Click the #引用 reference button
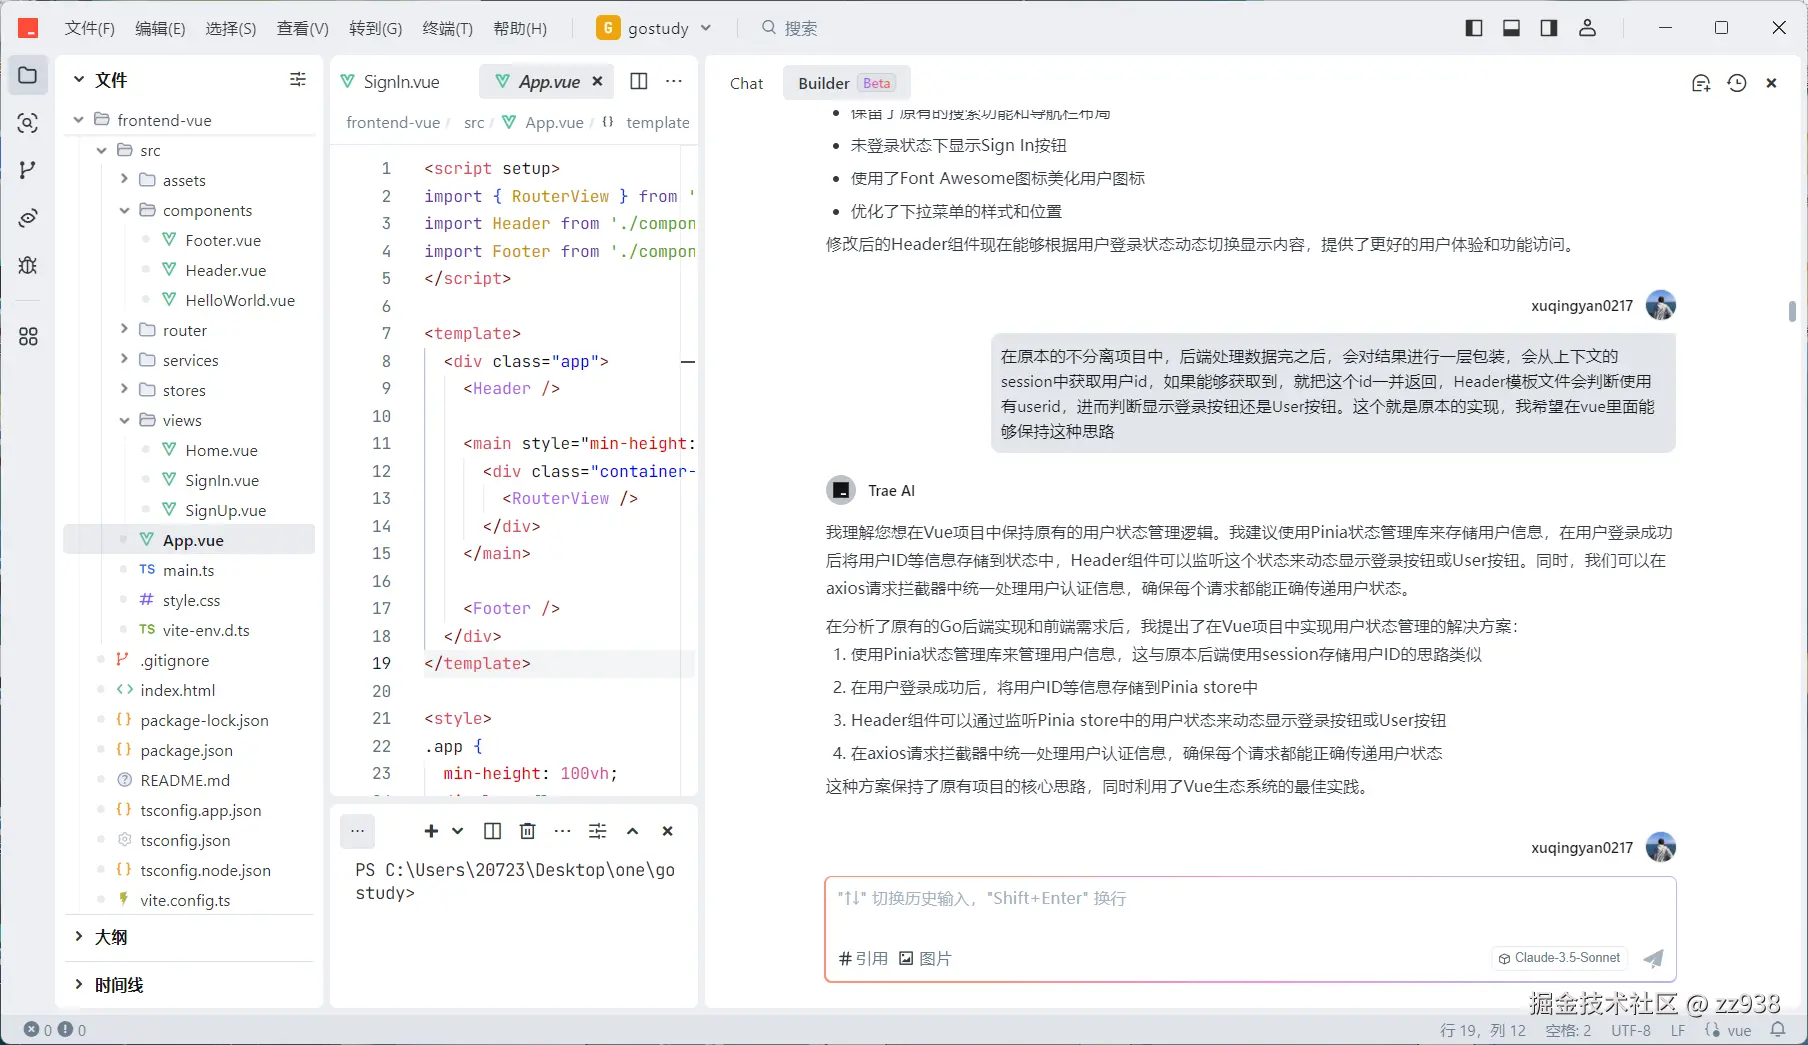 coord(863,958)
